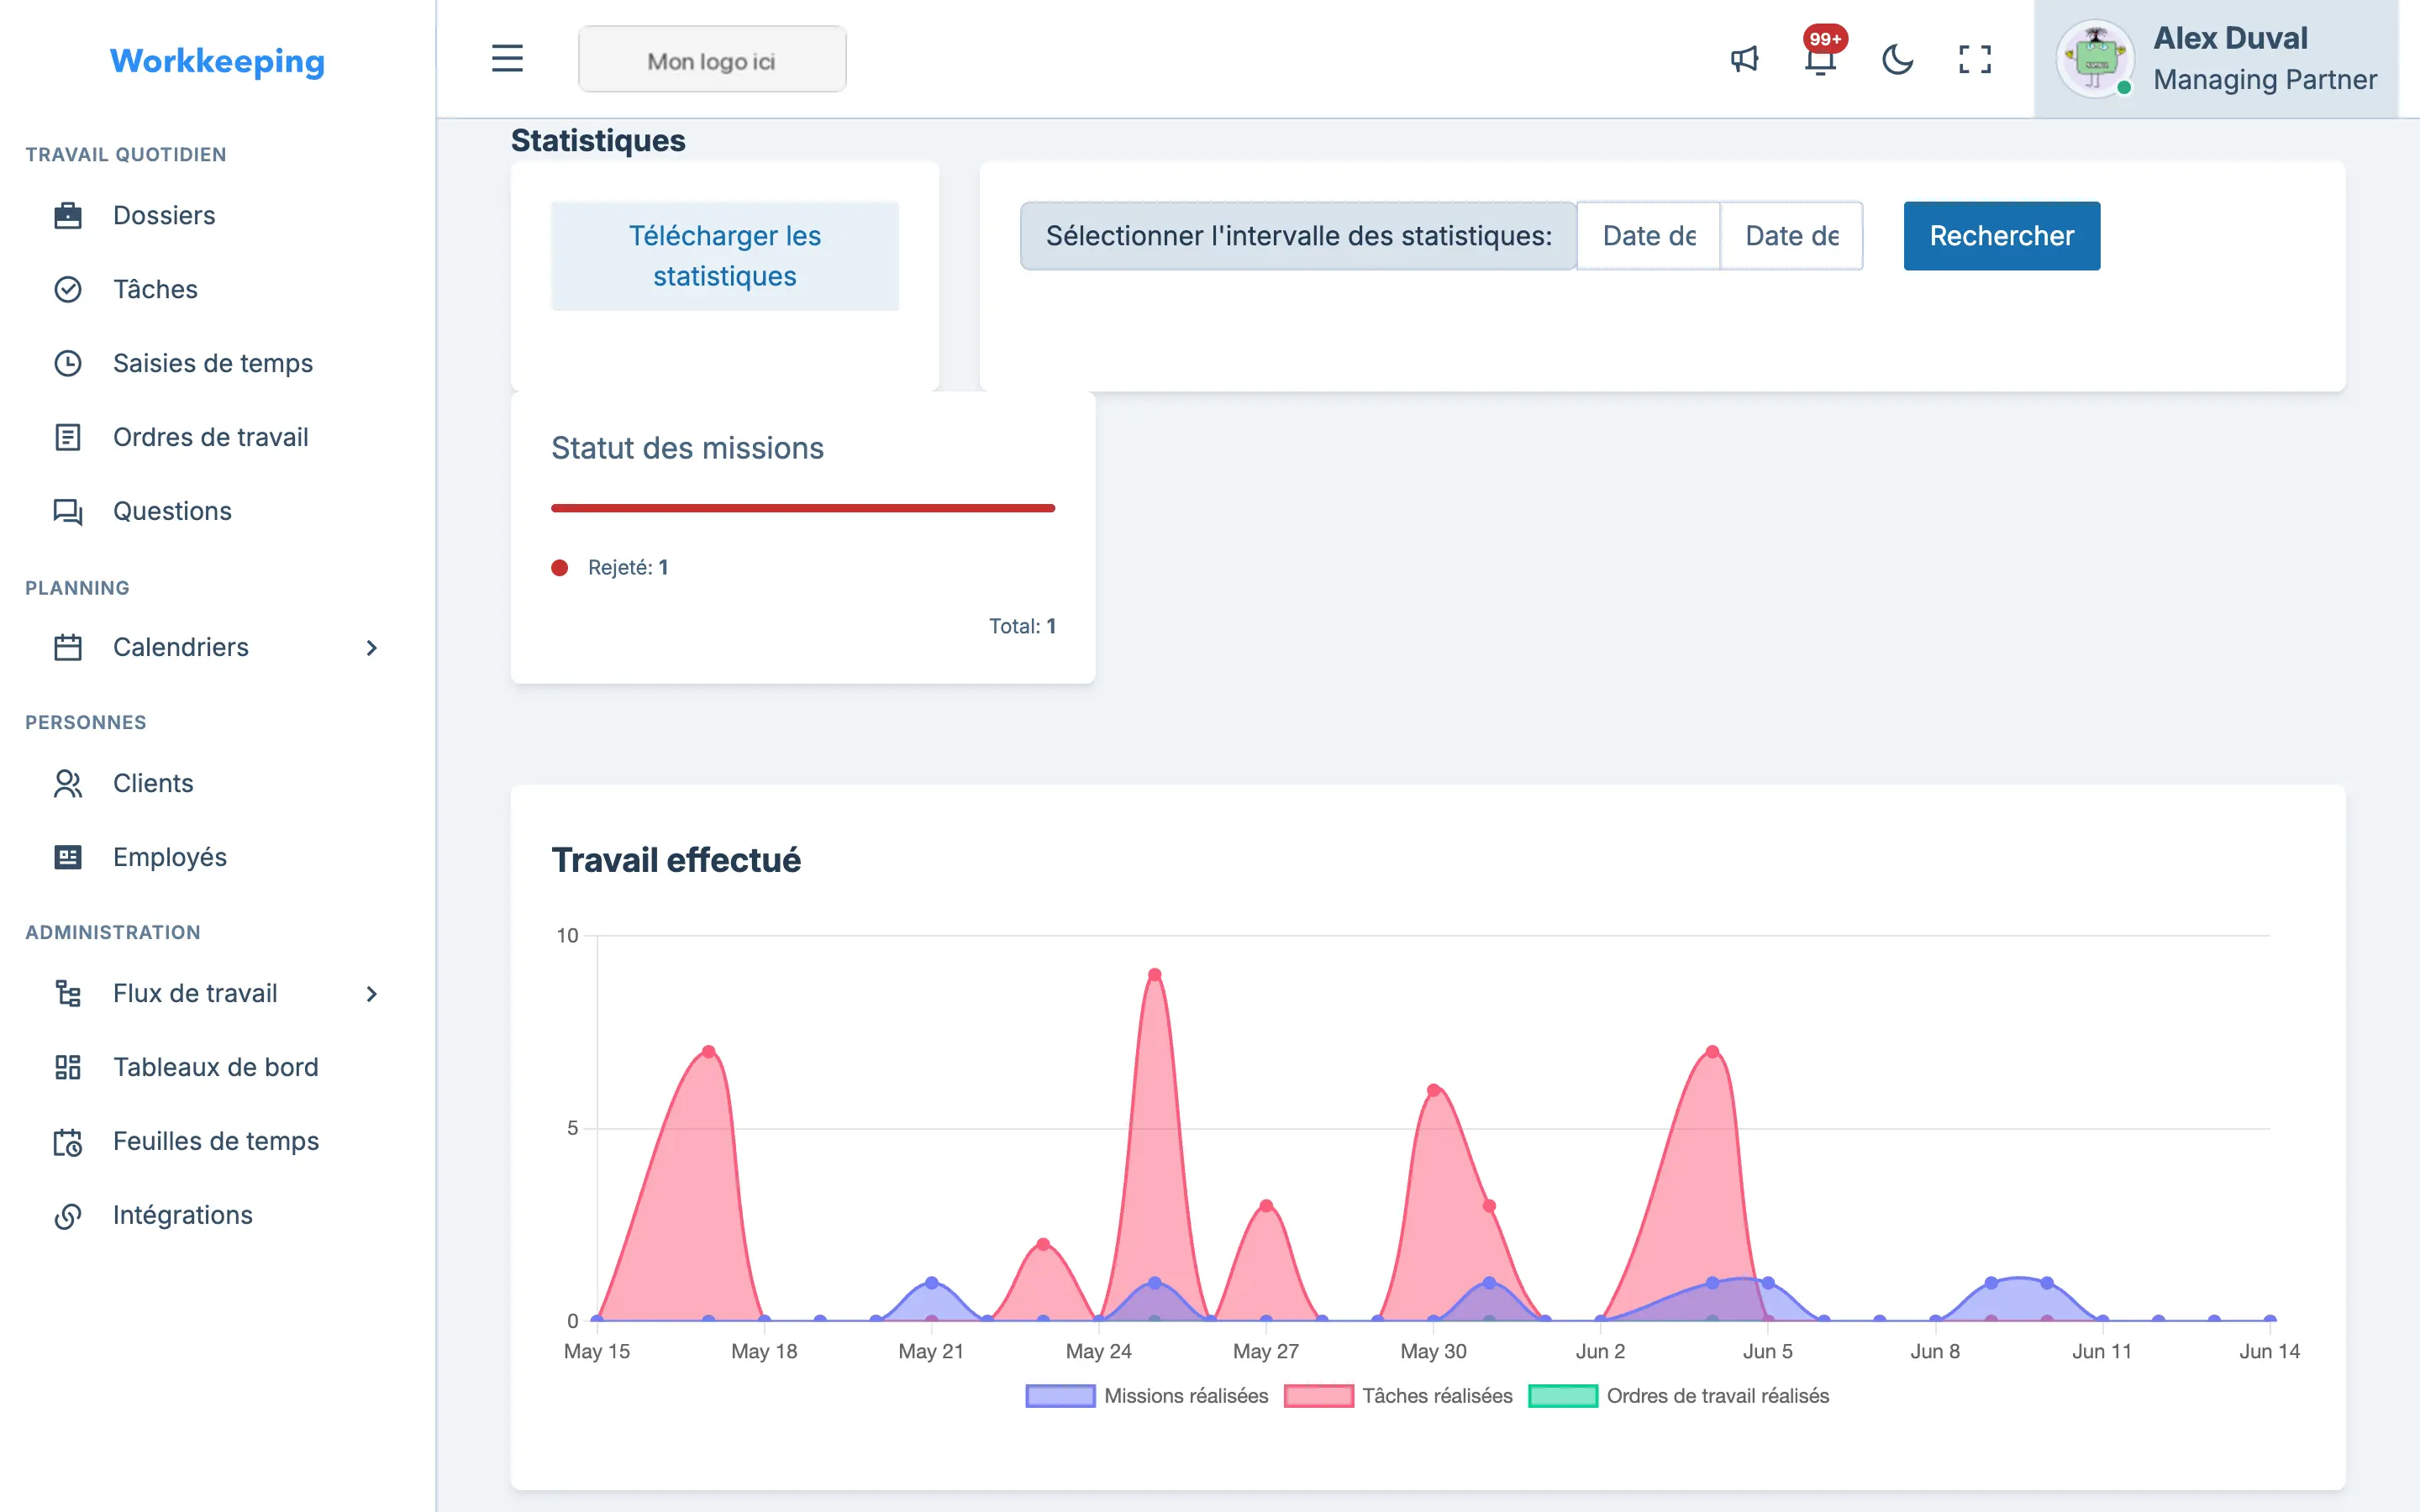Screen dimensions: 2420x1512
Task: Open the hamburger menu icon
Action: click(507, 59)
